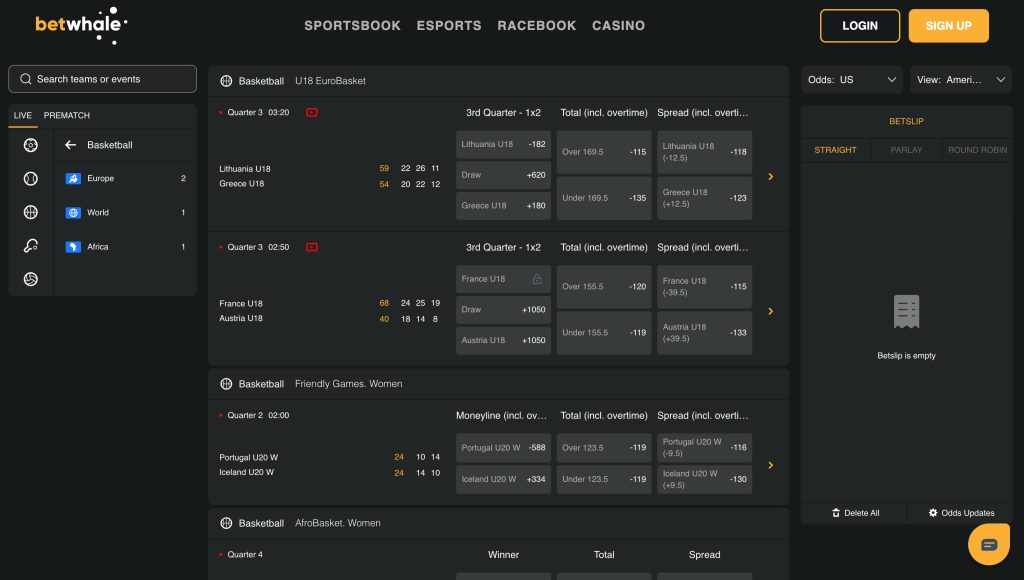Image resolution: width=1024 pixels, height=580 pixels.
Task: Click the lock icon on France U18 odds
Action: (x=537, y=279)
